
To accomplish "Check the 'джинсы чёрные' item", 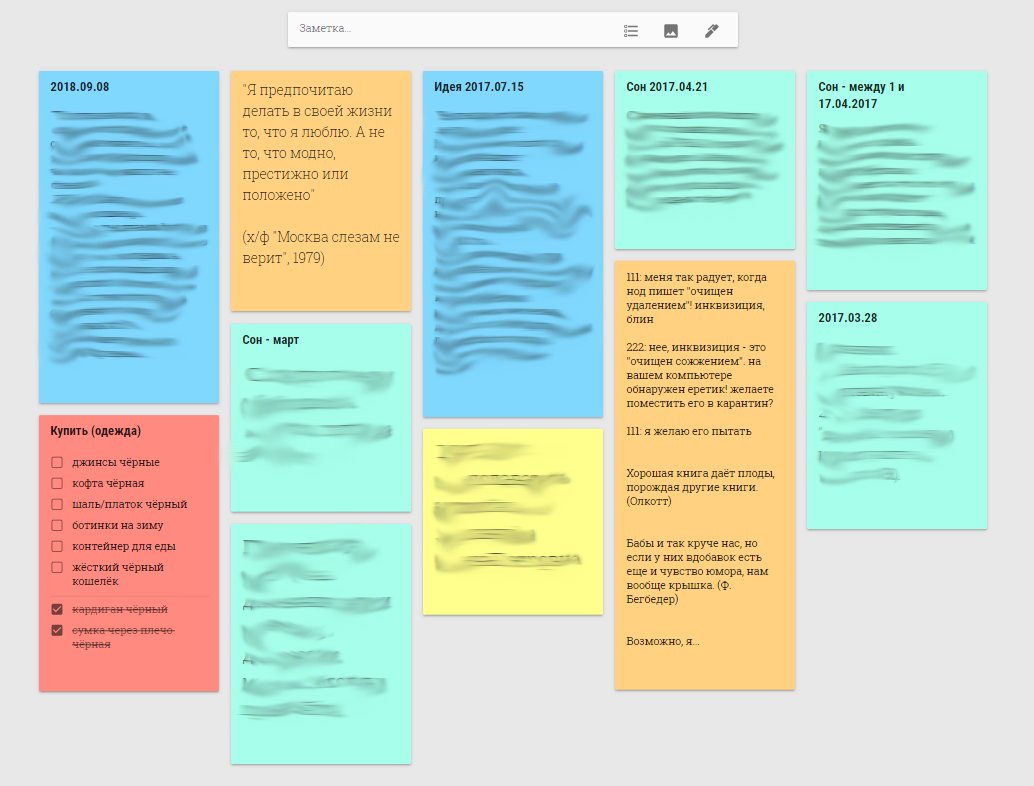I will pyautogui.click(x=57, y=462).
